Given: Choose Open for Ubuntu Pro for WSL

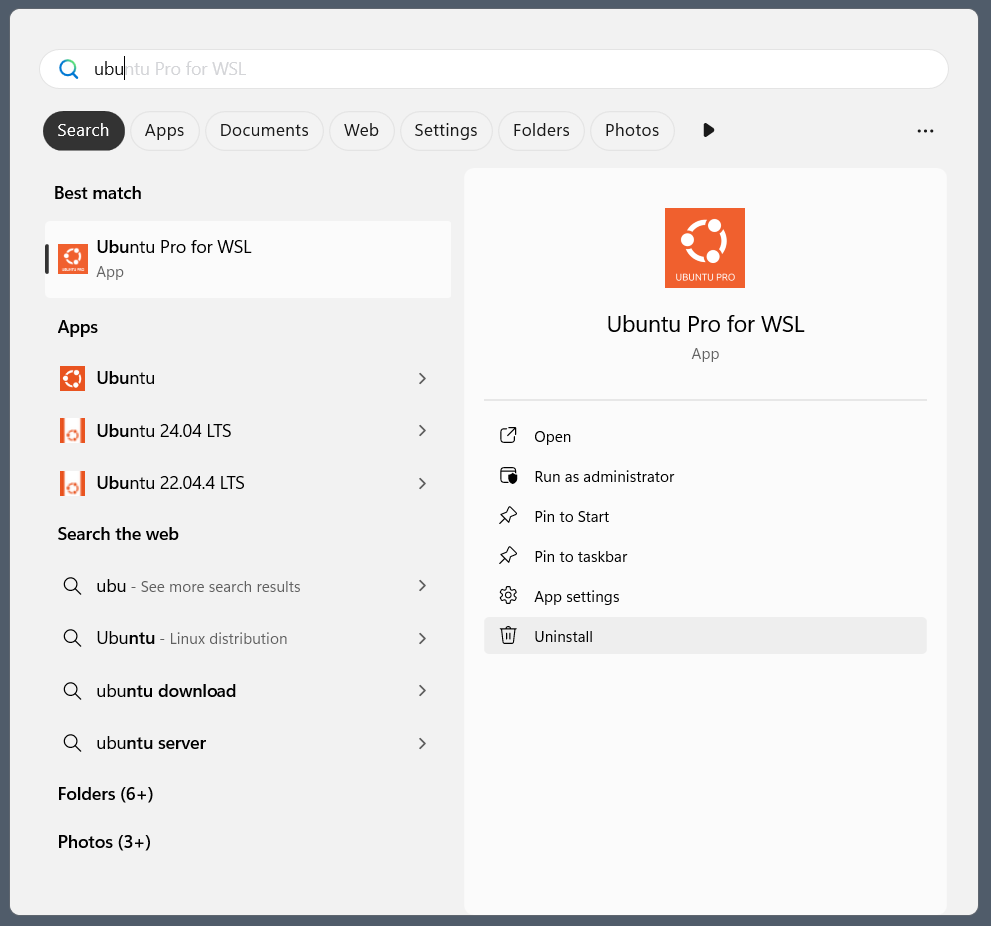Looking at the screenshot, I should pyautogui.click(x=705, y=436).
